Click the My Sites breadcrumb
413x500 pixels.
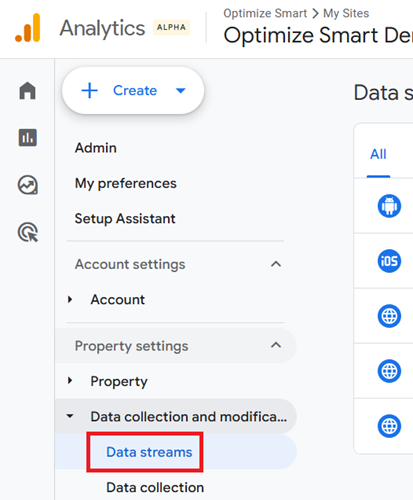(346, 13)
